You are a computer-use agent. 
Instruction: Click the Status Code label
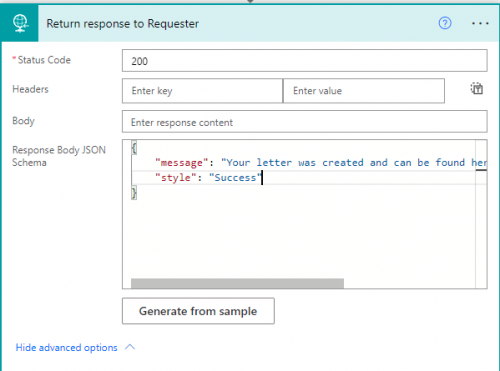44,60
